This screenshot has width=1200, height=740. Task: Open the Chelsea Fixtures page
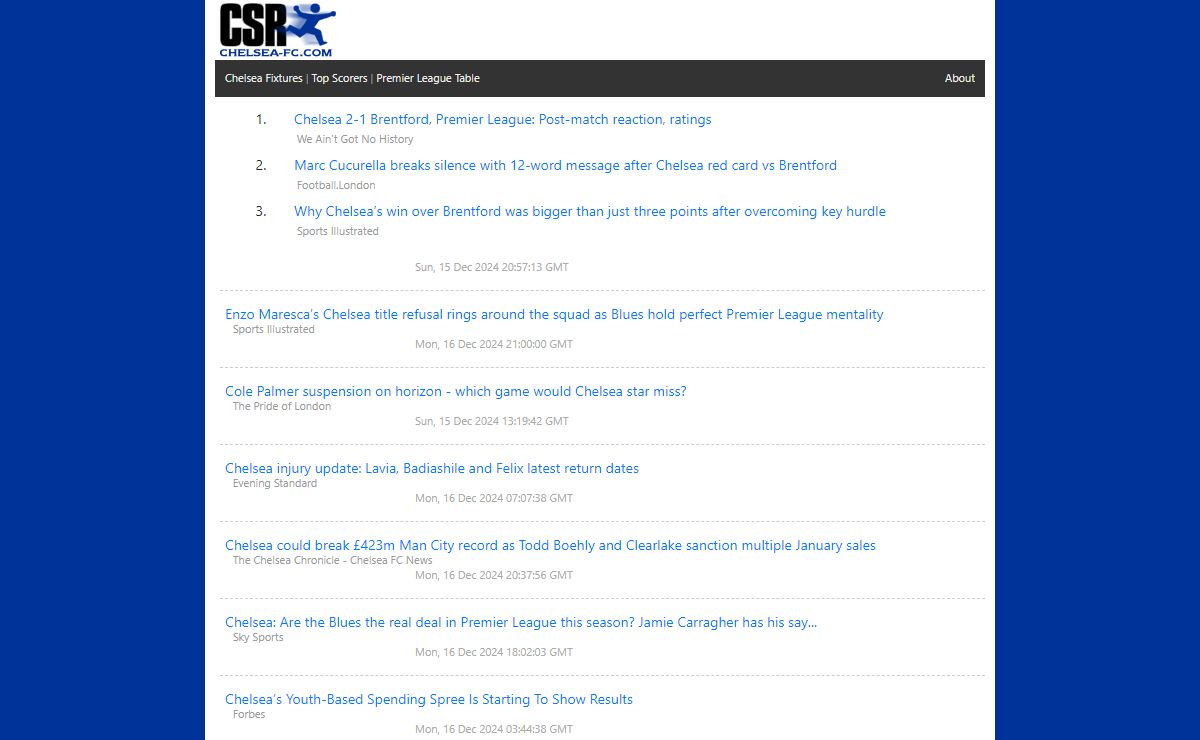click(264, 78)
